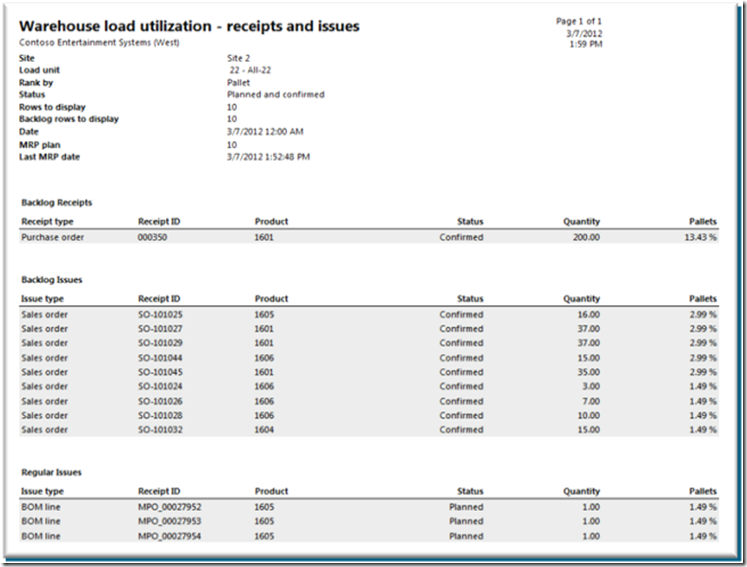
Task: Click the 13.43 % pallets value
Action: (699, 237)
